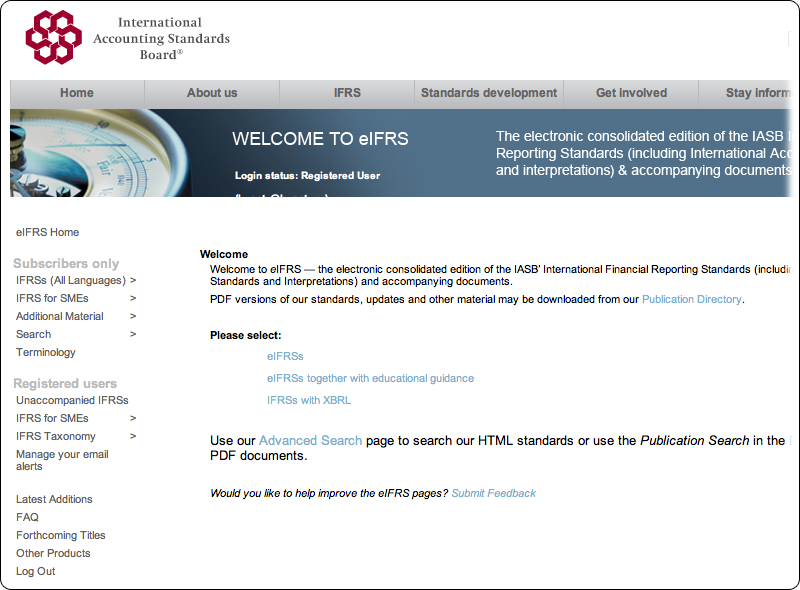Open Additional Material sidebar item
Screen dimensions: 800x590
(x=60, y=316)
